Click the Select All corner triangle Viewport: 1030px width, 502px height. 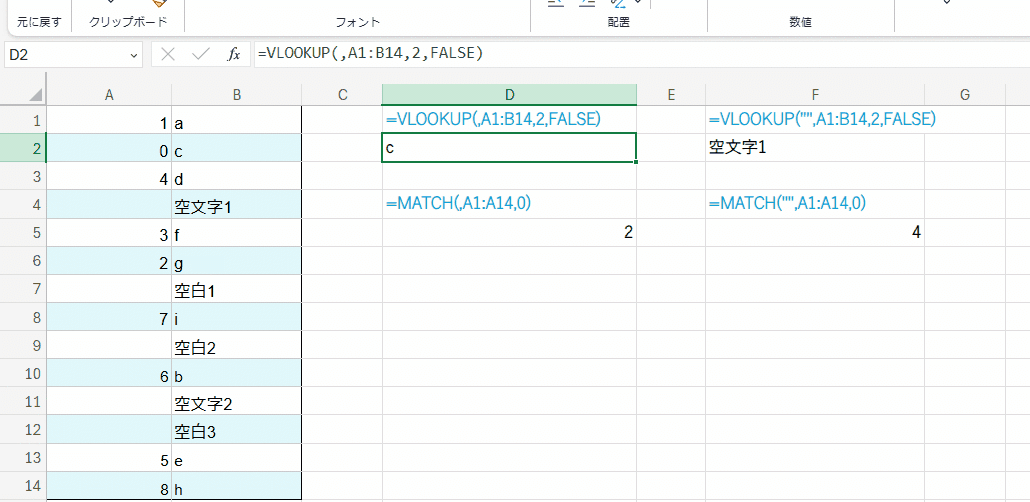point(35,95)
